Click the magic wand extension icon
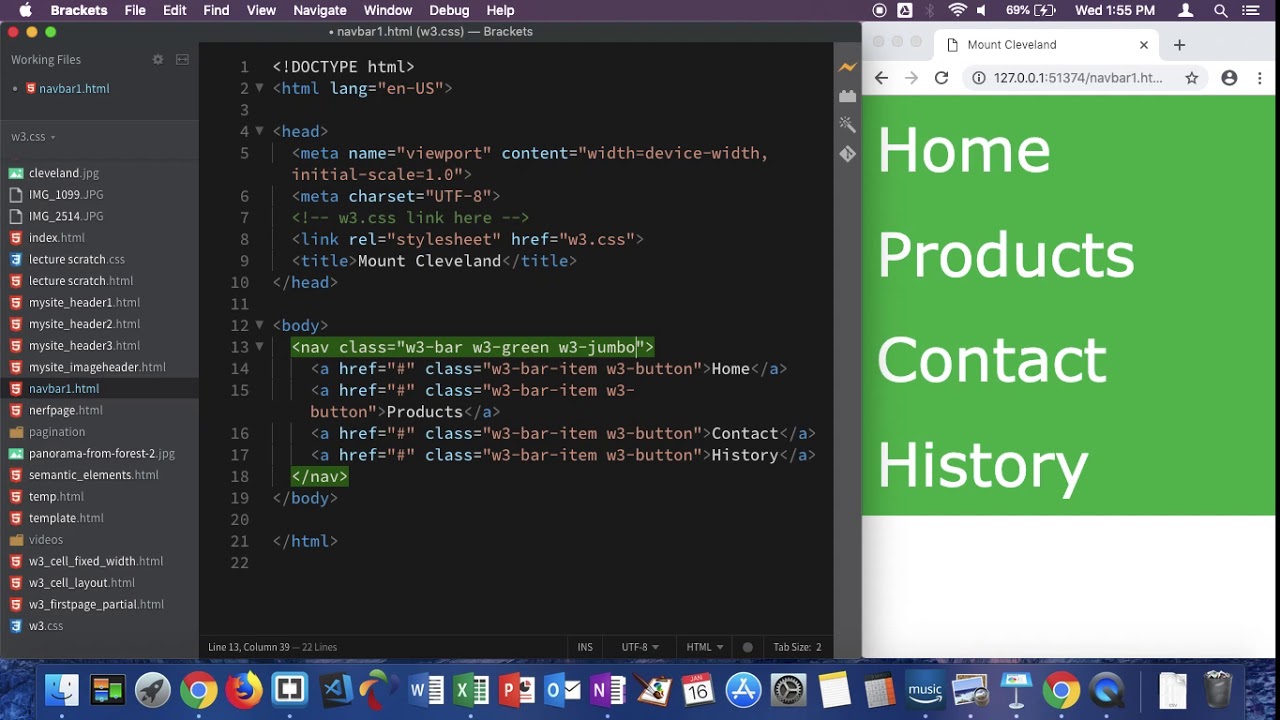The height and width of the screenshot is (720, 1280). tap(847, 125)
